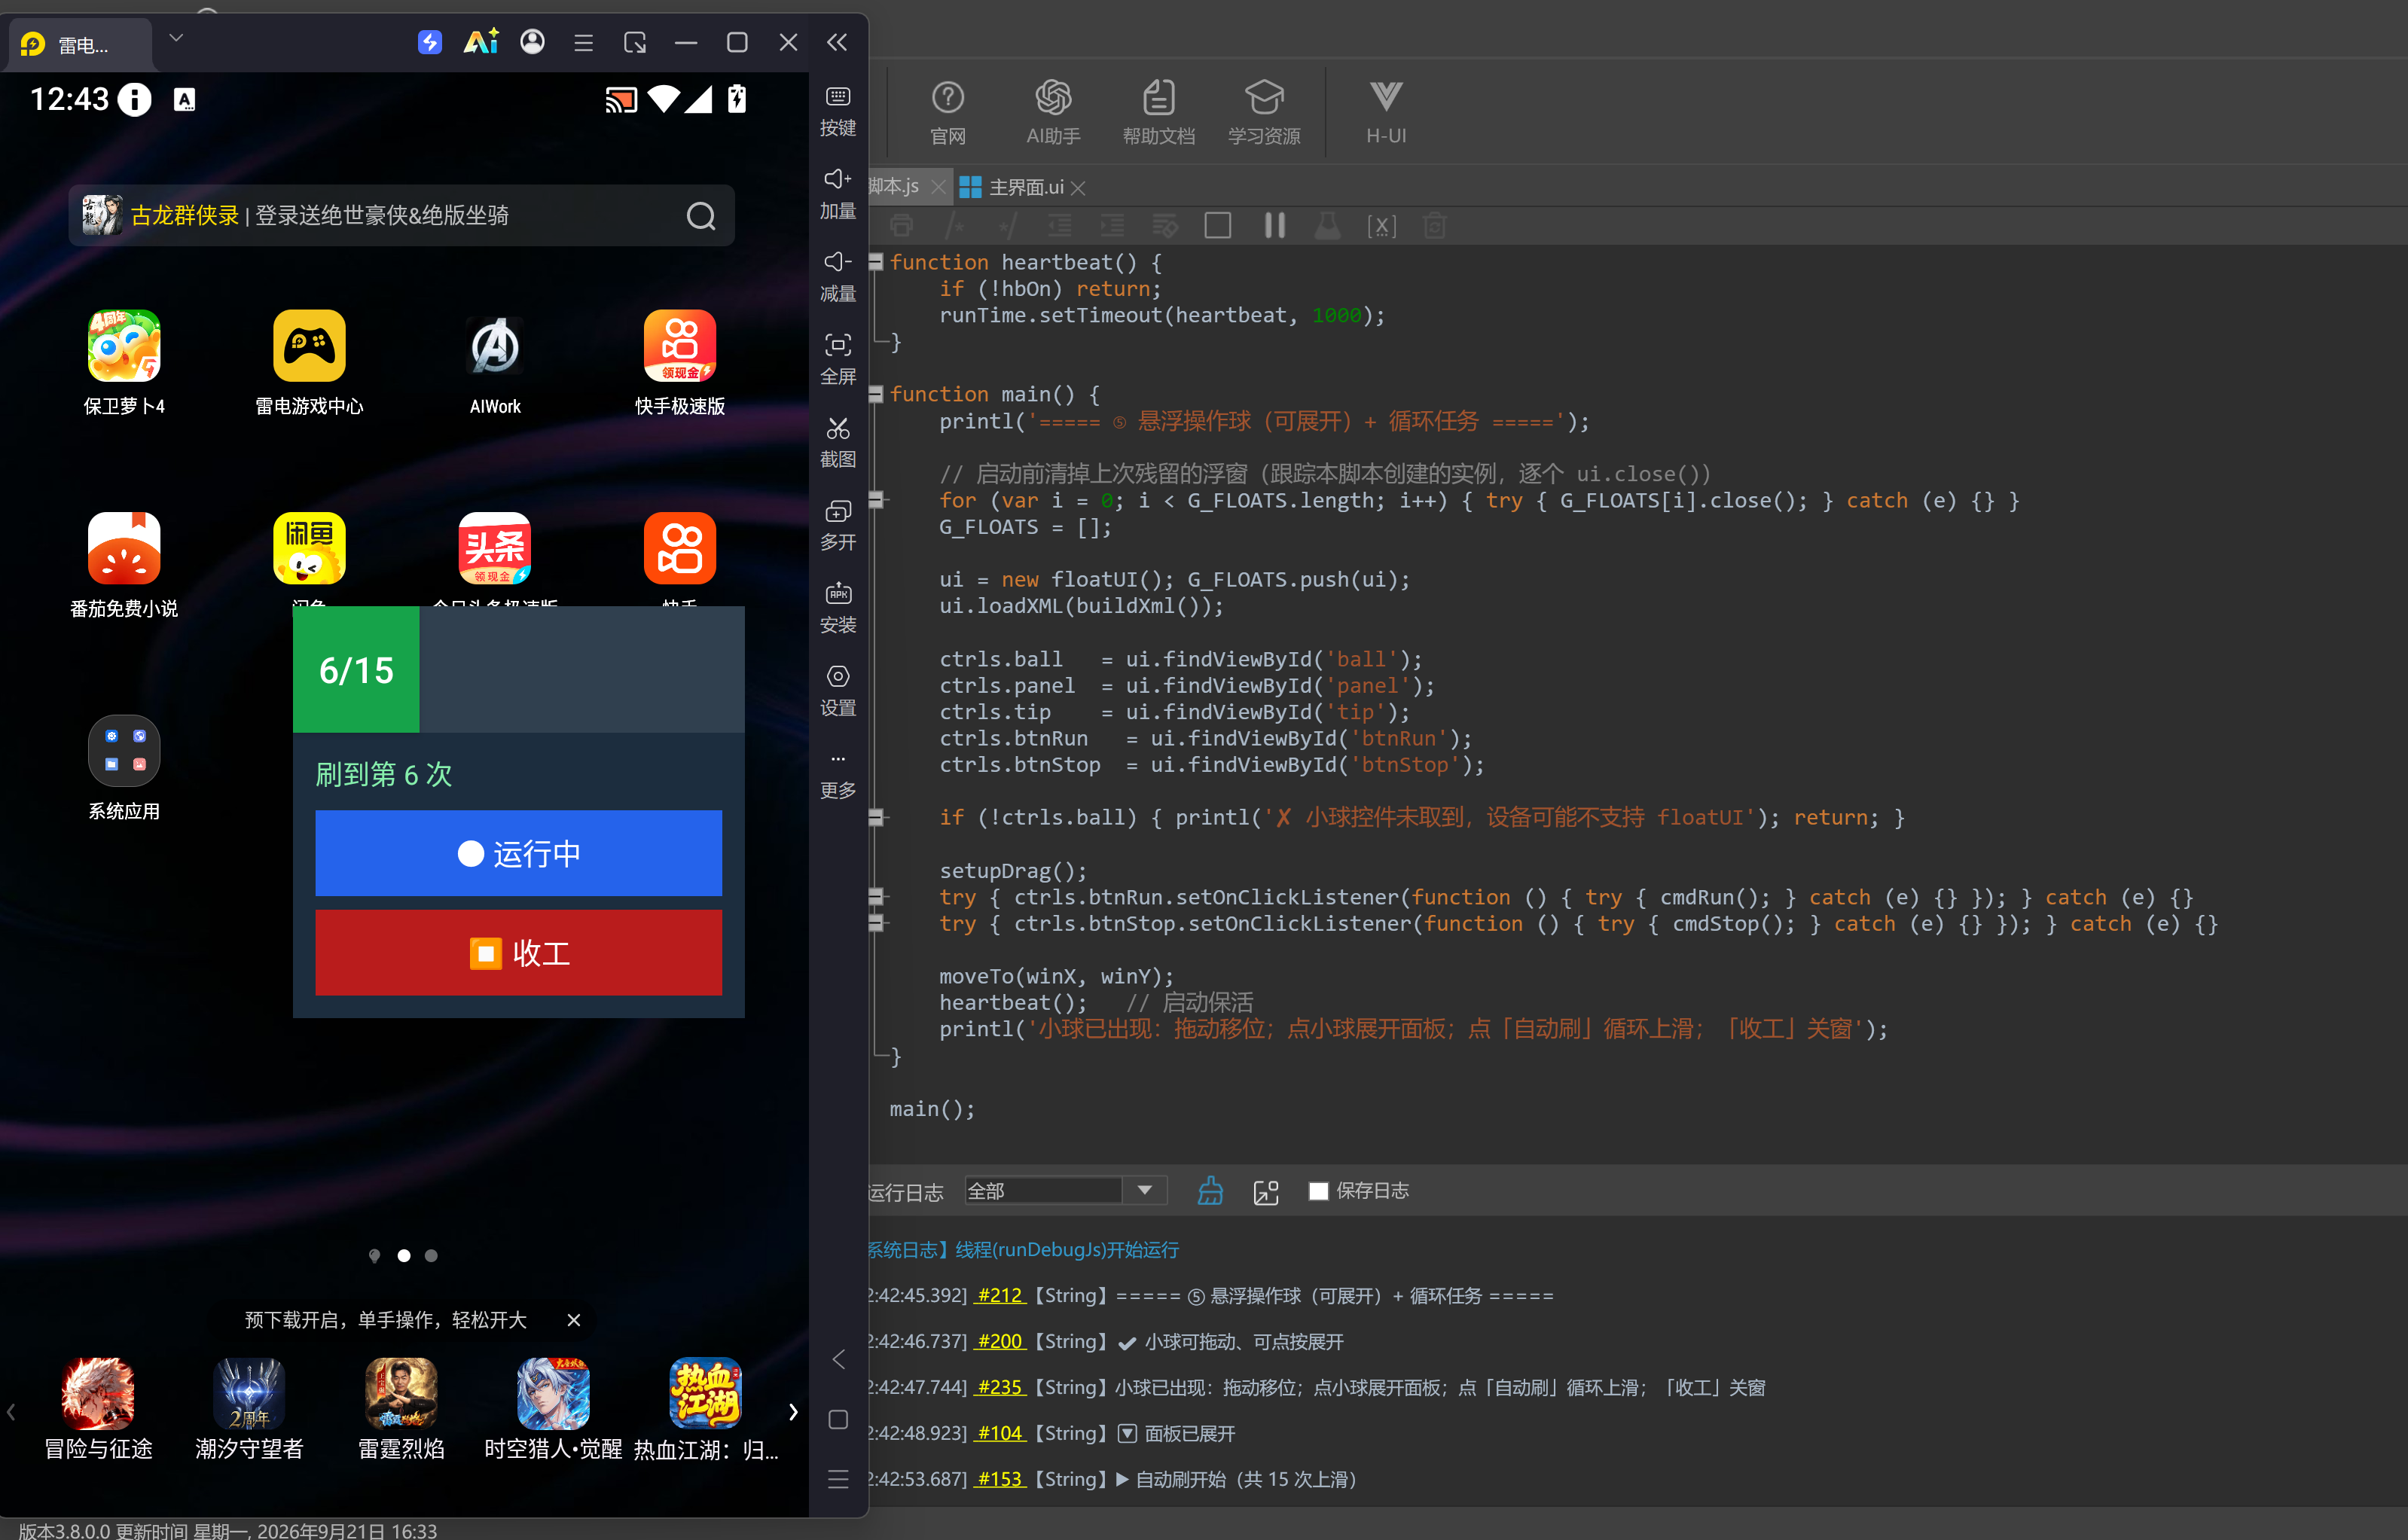
Task: Launch the AIWork app
Action: (495, 363)
